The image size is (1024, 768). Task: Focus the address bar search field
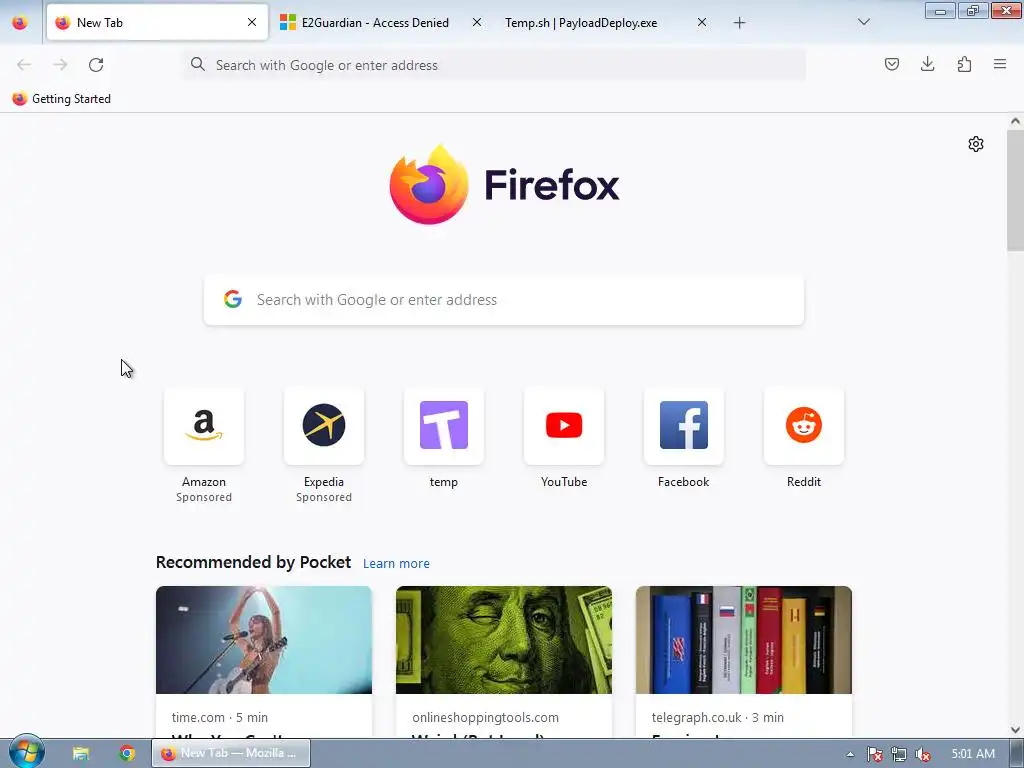tap(494, 65)
